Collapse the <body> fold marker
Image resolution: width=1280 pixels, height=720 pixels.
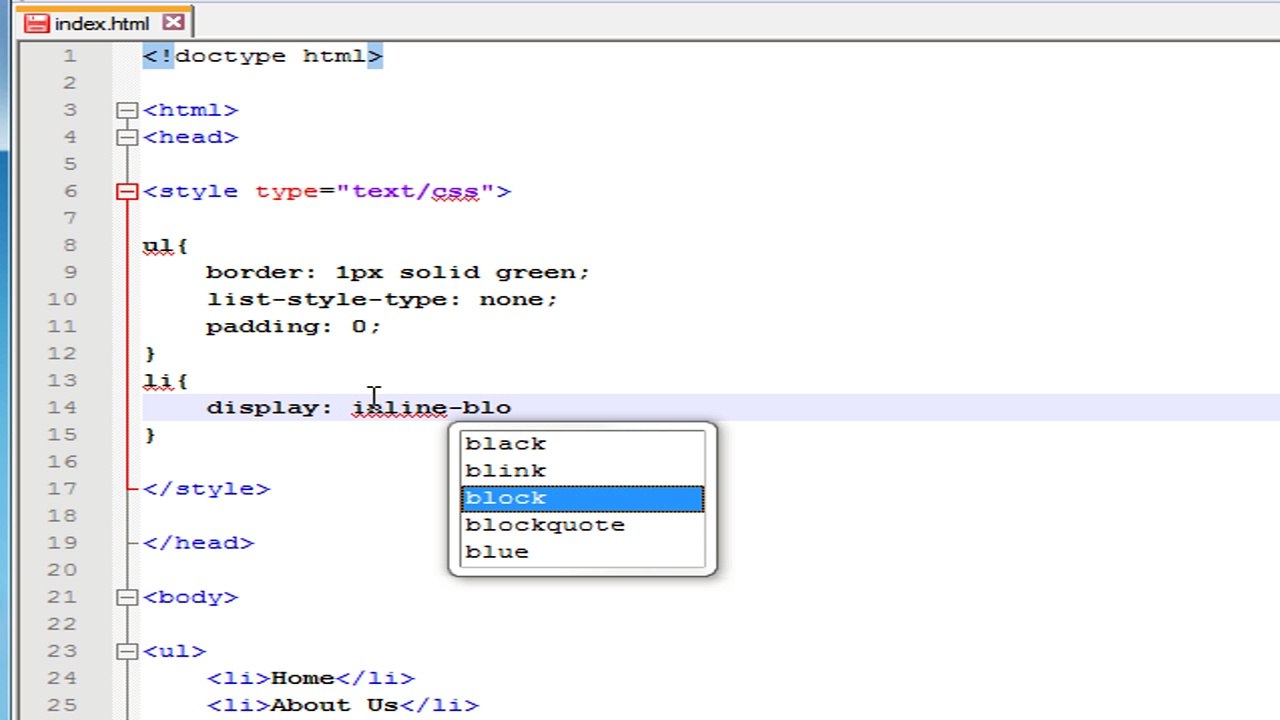tap(127, 597)
